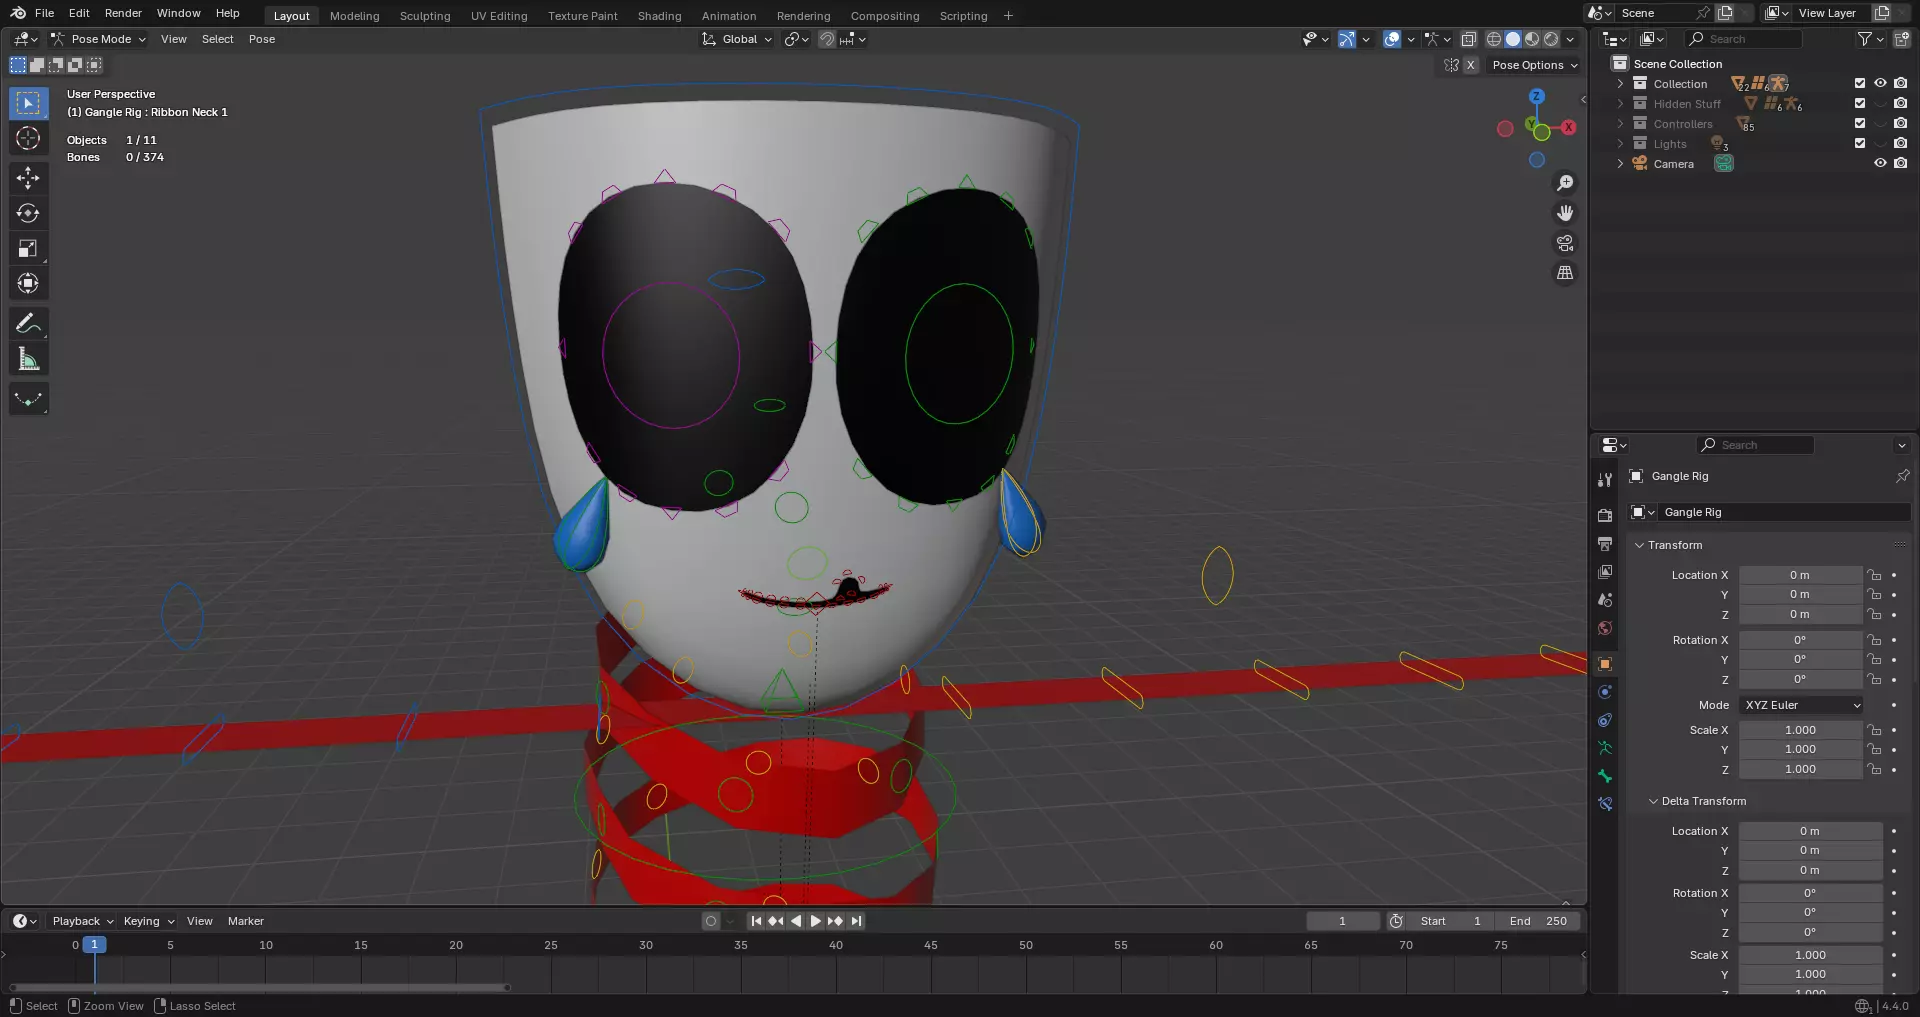Screen dimensions: 1920x1017
Task: Open the timeline Marker menu
Action: coord(246,921)
